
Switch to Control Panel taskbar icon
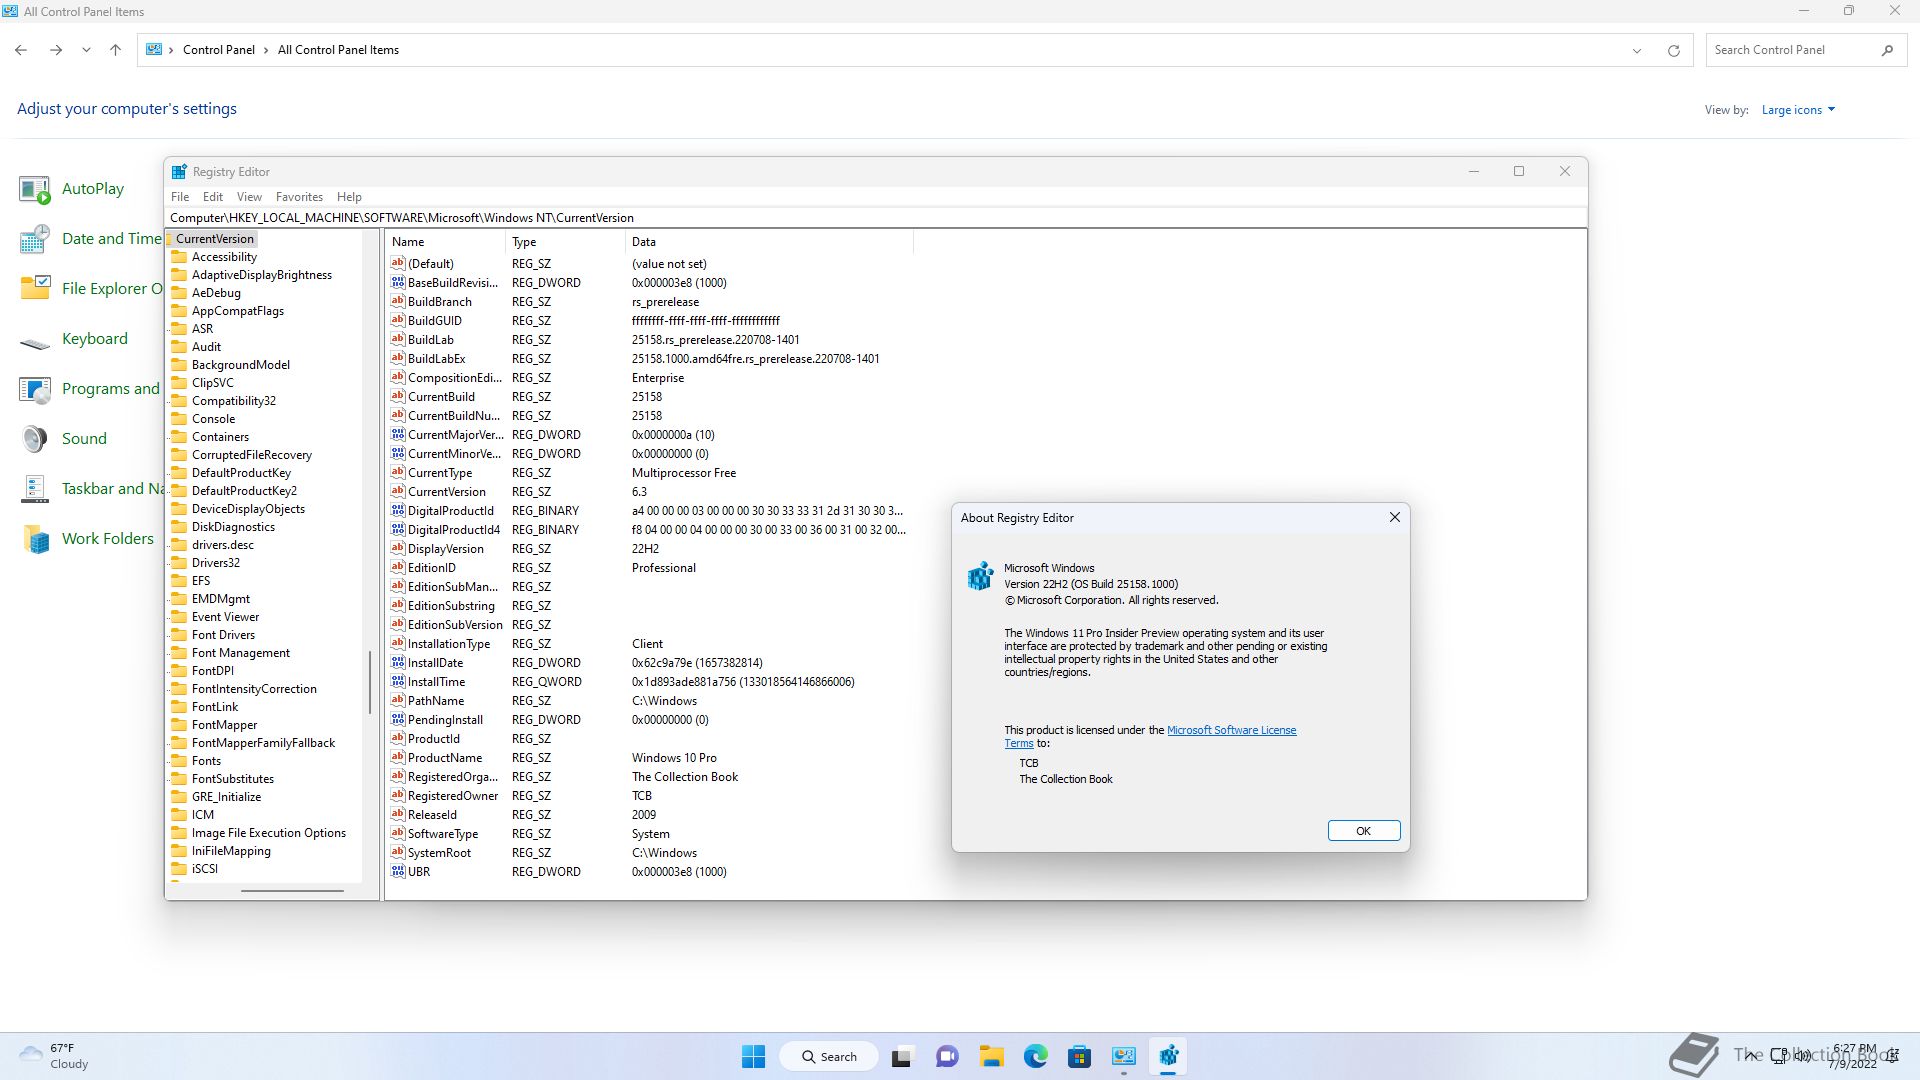(x=1124, y=1056)
